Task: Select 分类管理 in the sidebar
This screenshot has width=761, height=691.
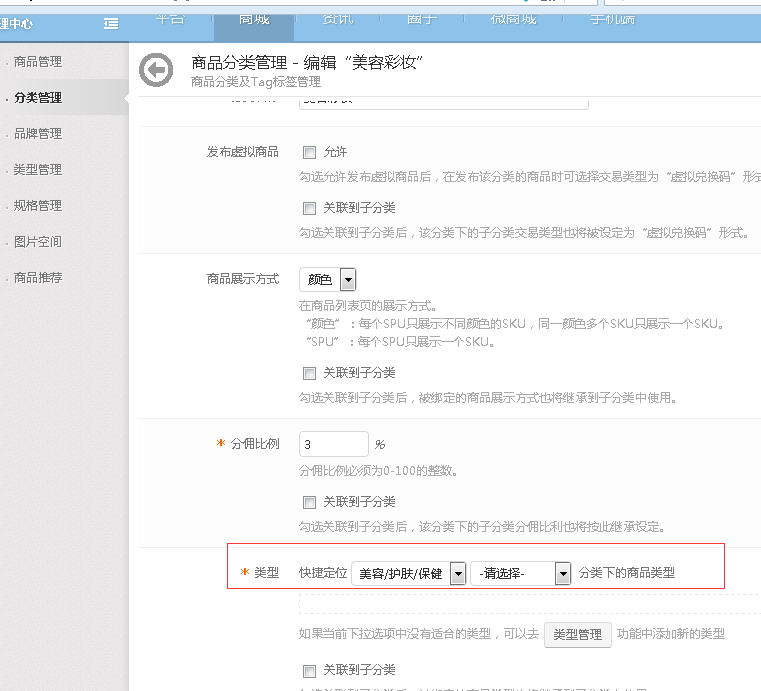Action: click(38, 98)
